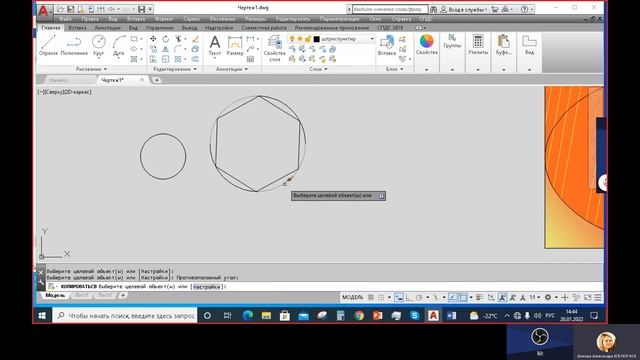The height and width of the screenshot is (360, 640).
Task: Open Свойства слоя layer properties
Action: click(x=274, y=48)
